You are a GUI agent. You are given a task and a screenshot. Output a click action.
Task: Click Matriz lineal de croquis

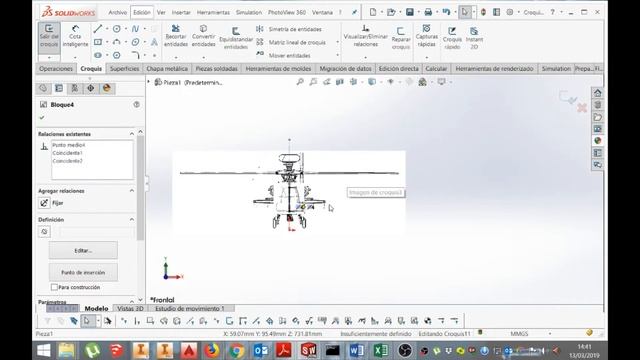(x=291, y=42)
